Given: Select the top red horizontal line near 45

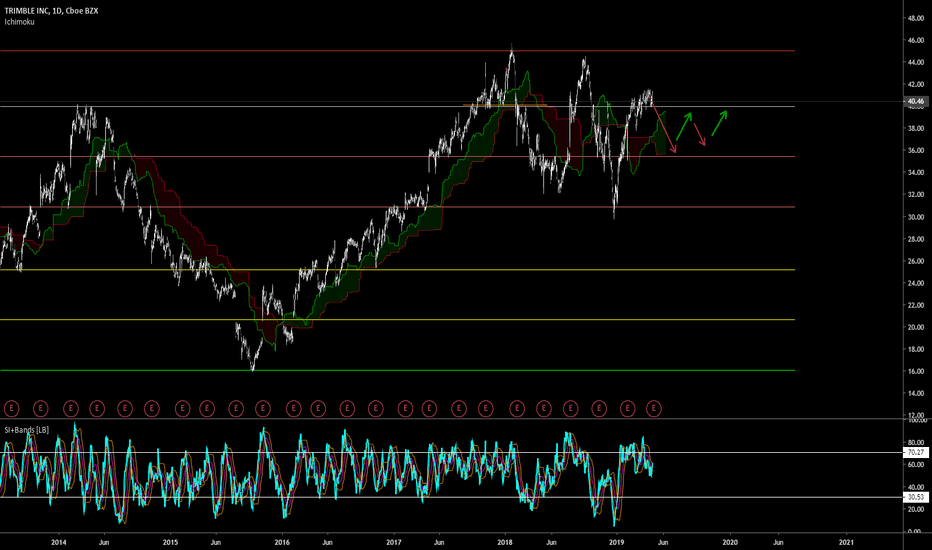Looking at the screenshot, I should 397,51.
